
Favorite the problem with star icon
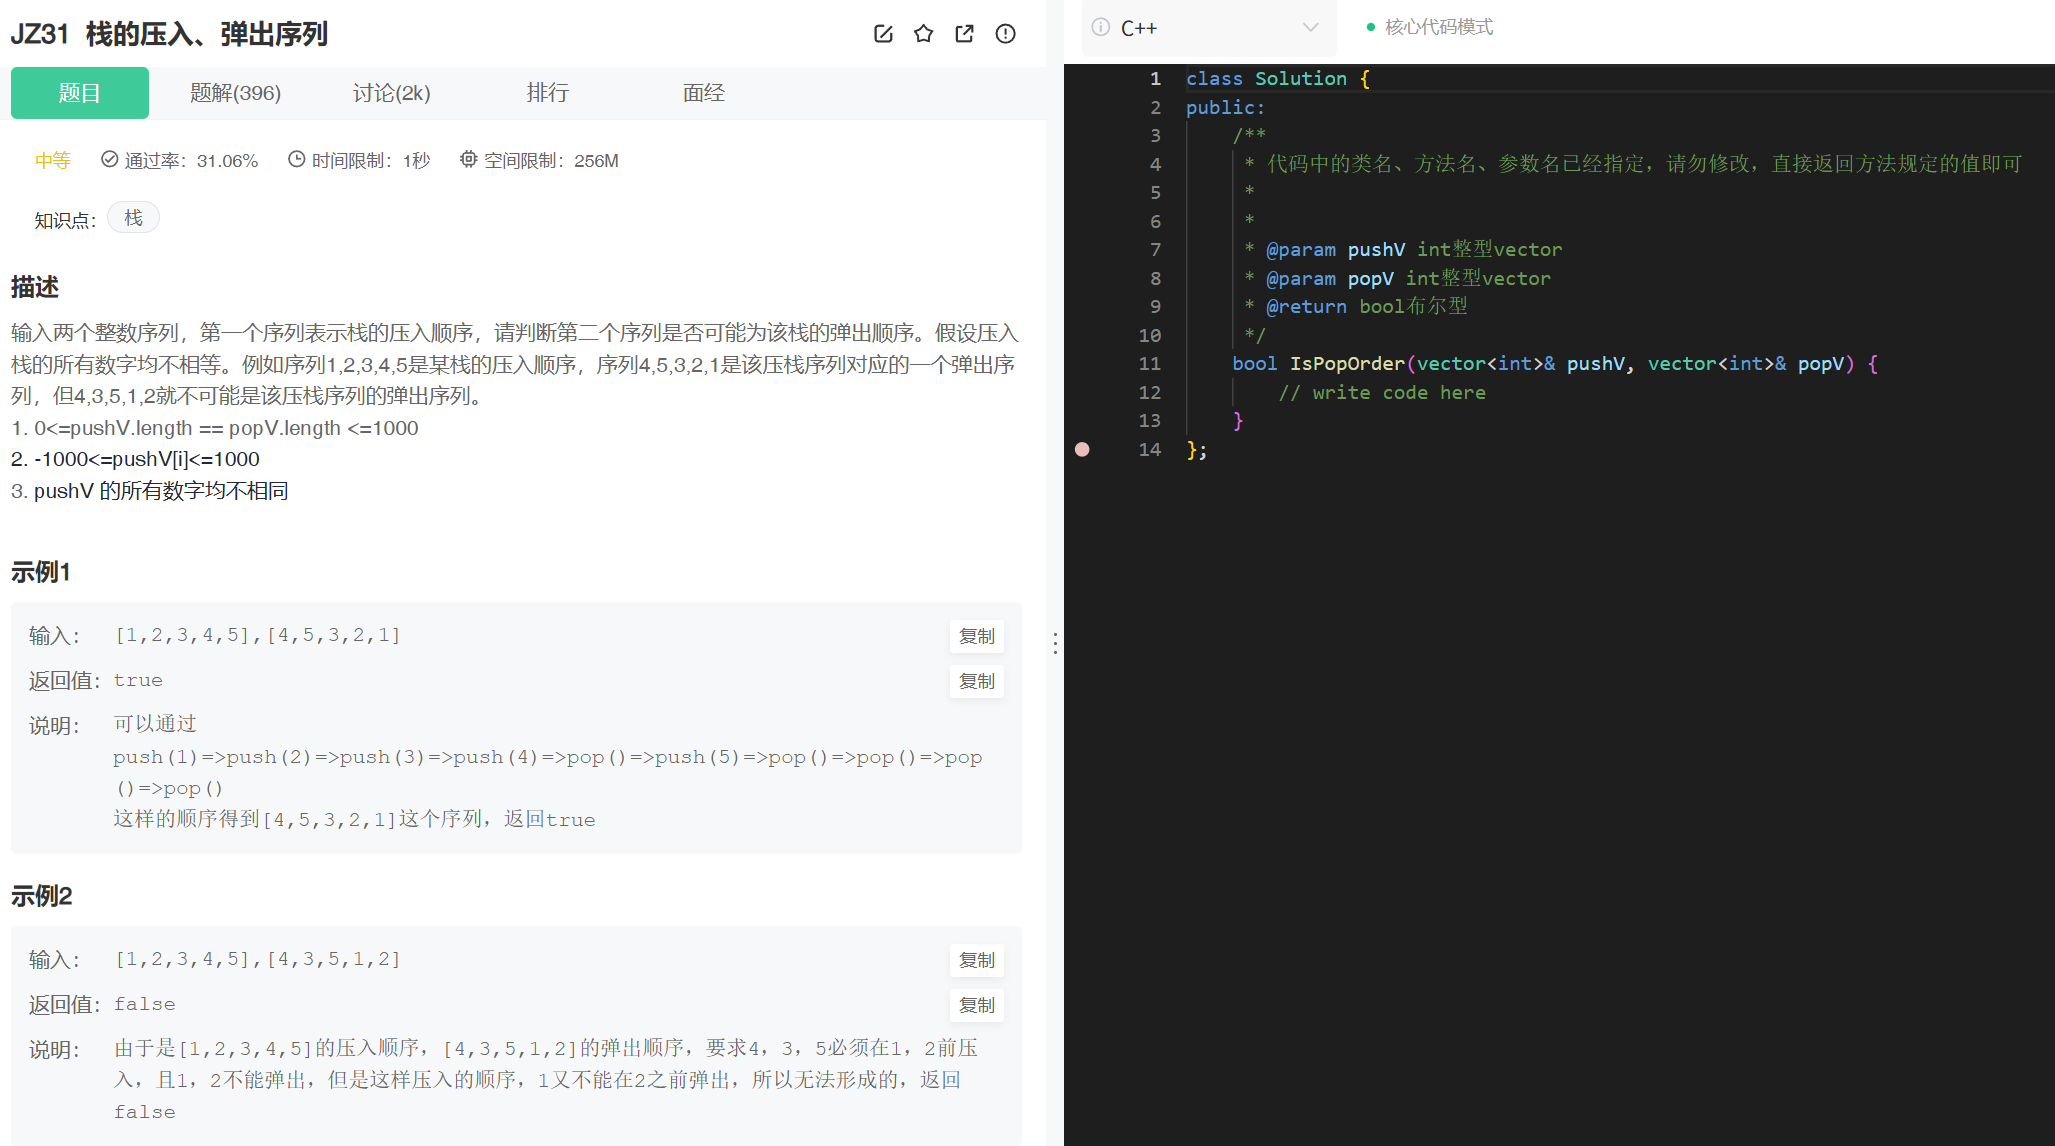[924, 34]
